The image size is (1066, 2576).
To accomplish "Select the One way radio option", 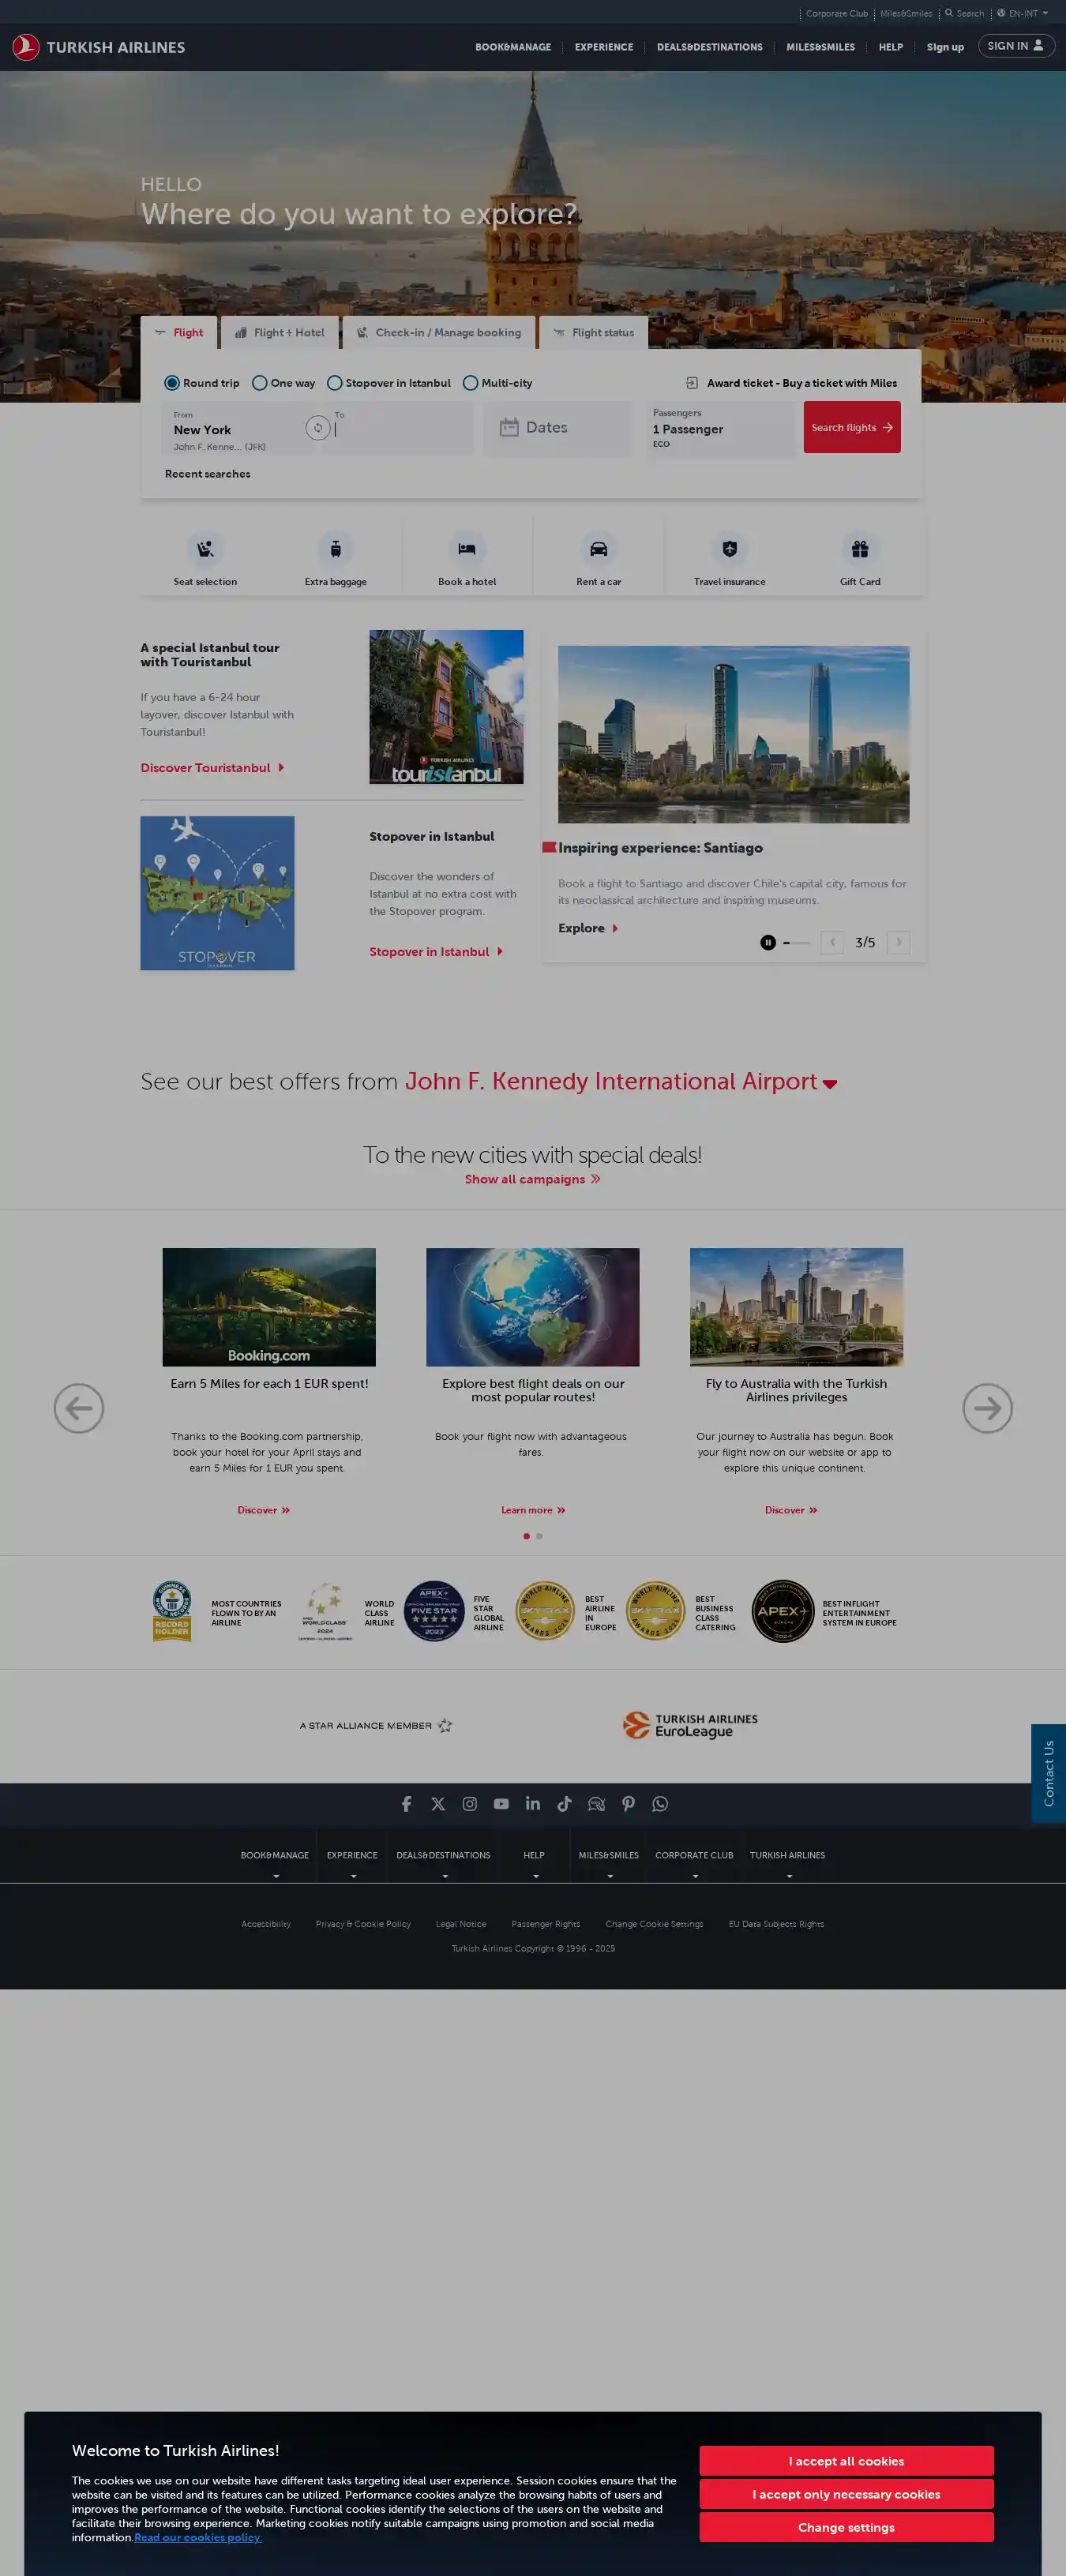I will (260, 383).
